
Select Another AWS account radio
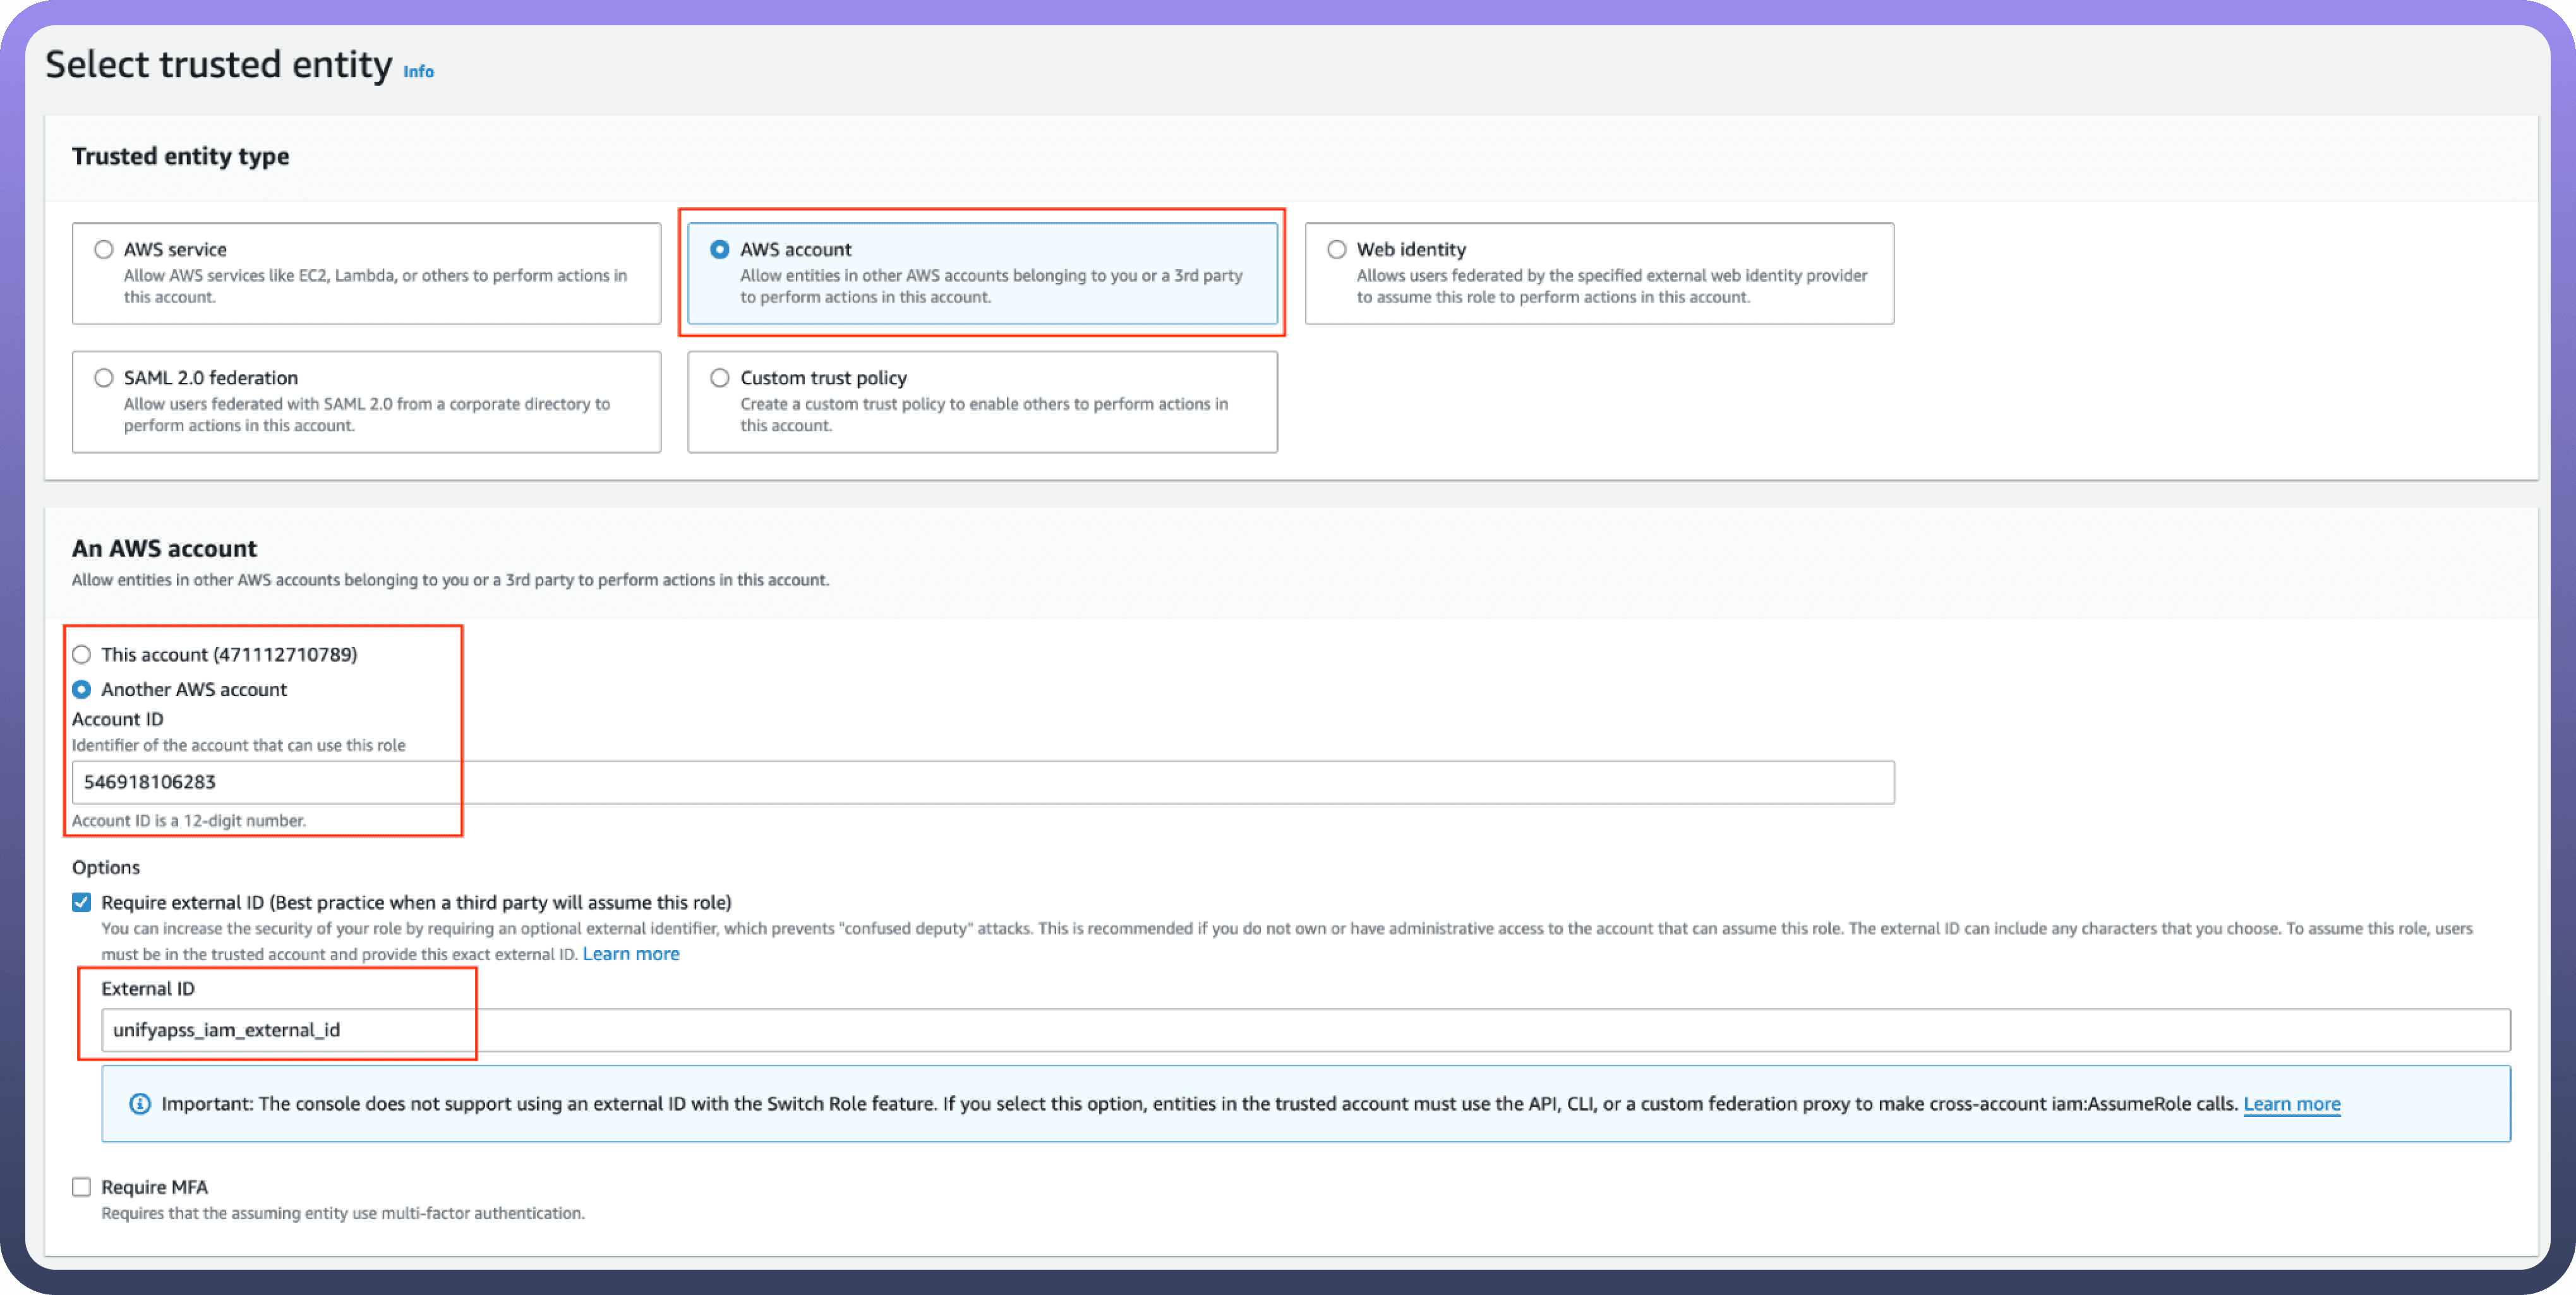82,690
